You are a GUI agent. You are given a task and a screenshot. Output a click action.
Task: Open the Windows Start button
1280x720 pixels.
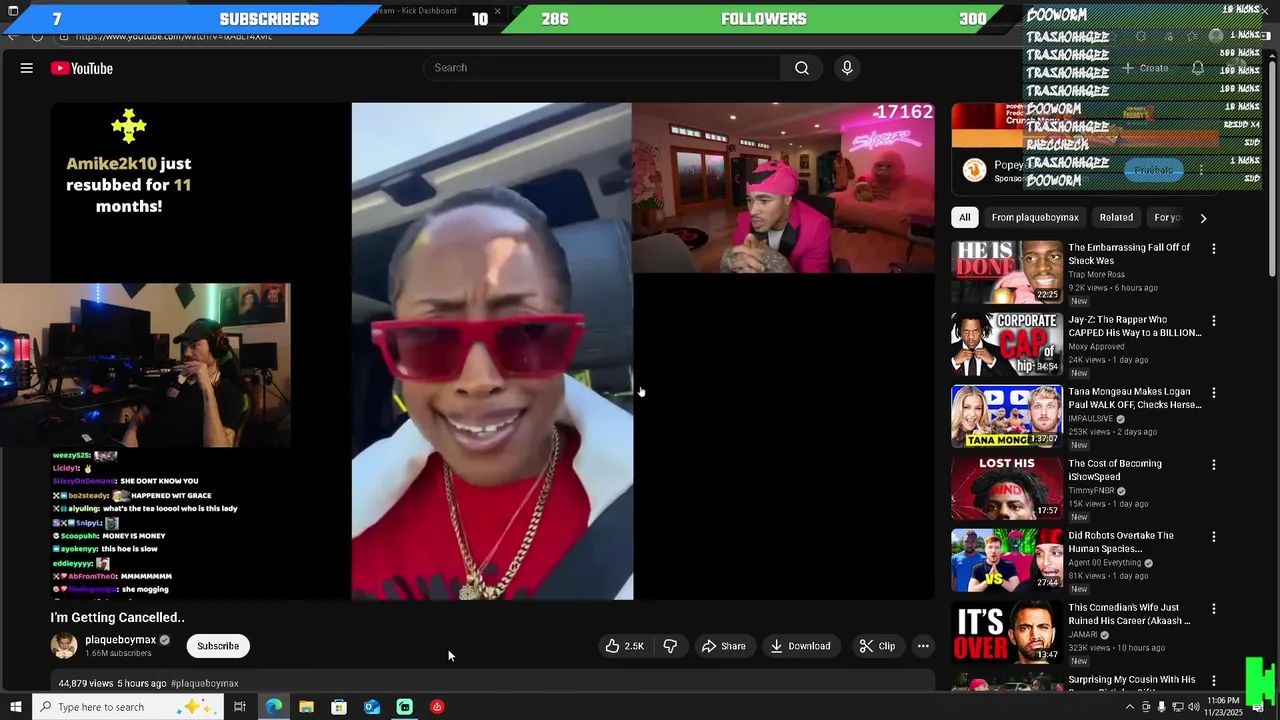[x=15, y=707]
